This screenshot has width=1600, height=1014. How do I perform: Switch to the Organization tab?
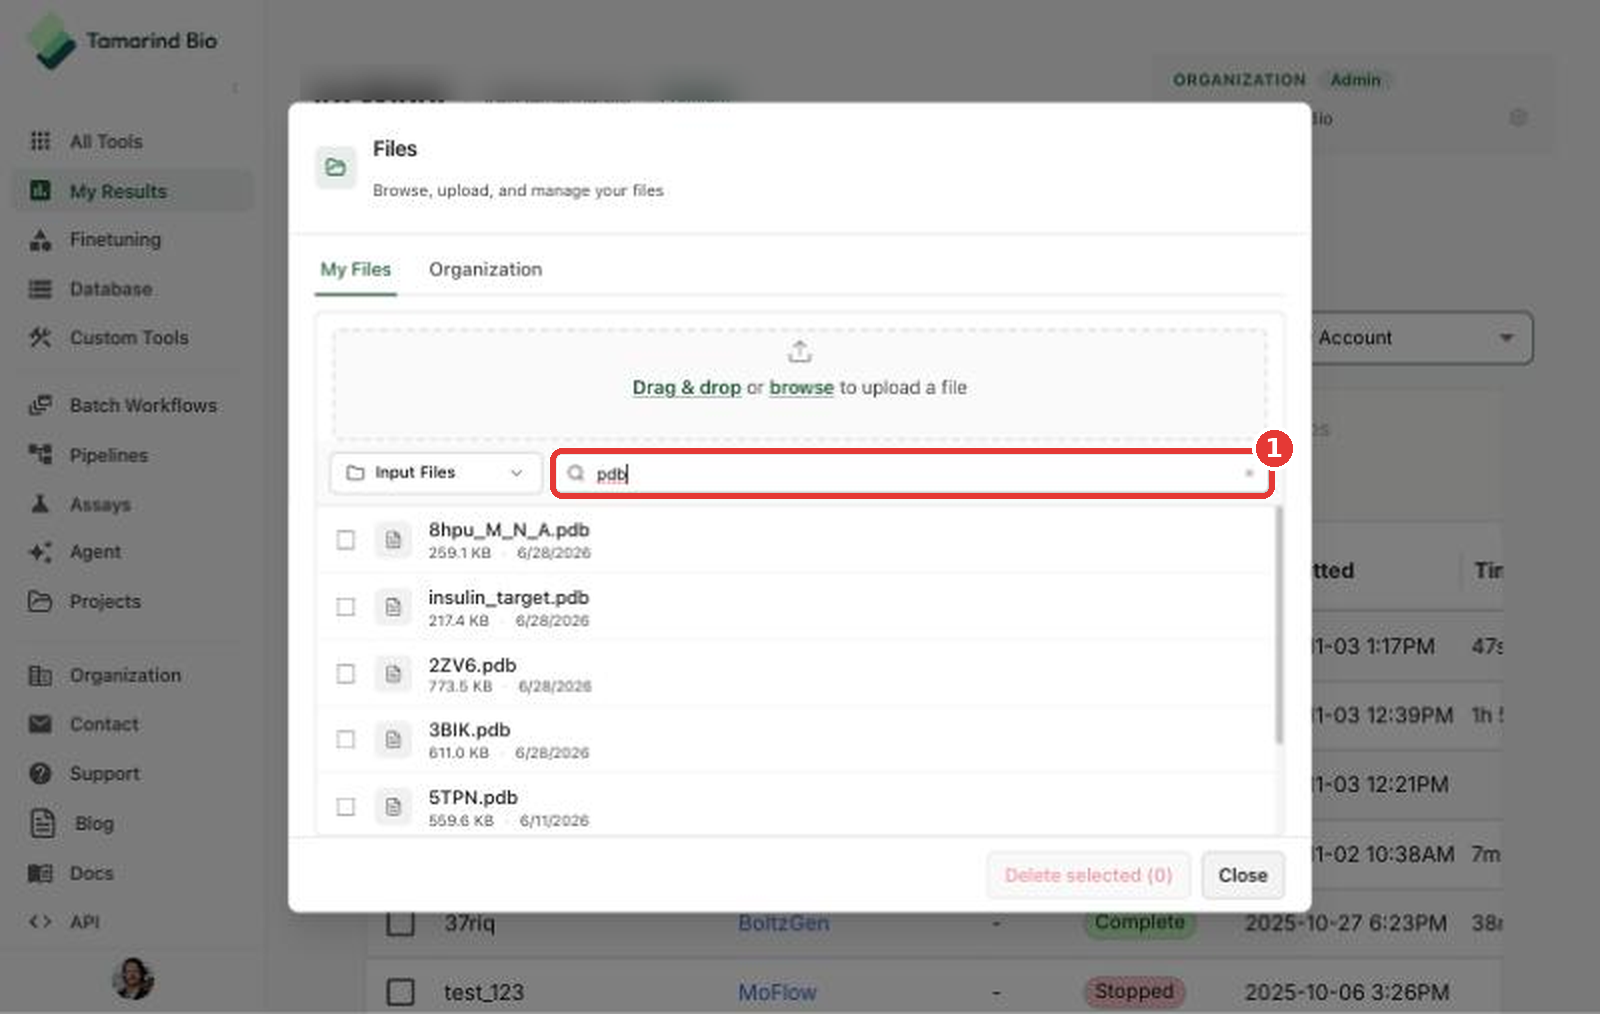click(485, 269)
